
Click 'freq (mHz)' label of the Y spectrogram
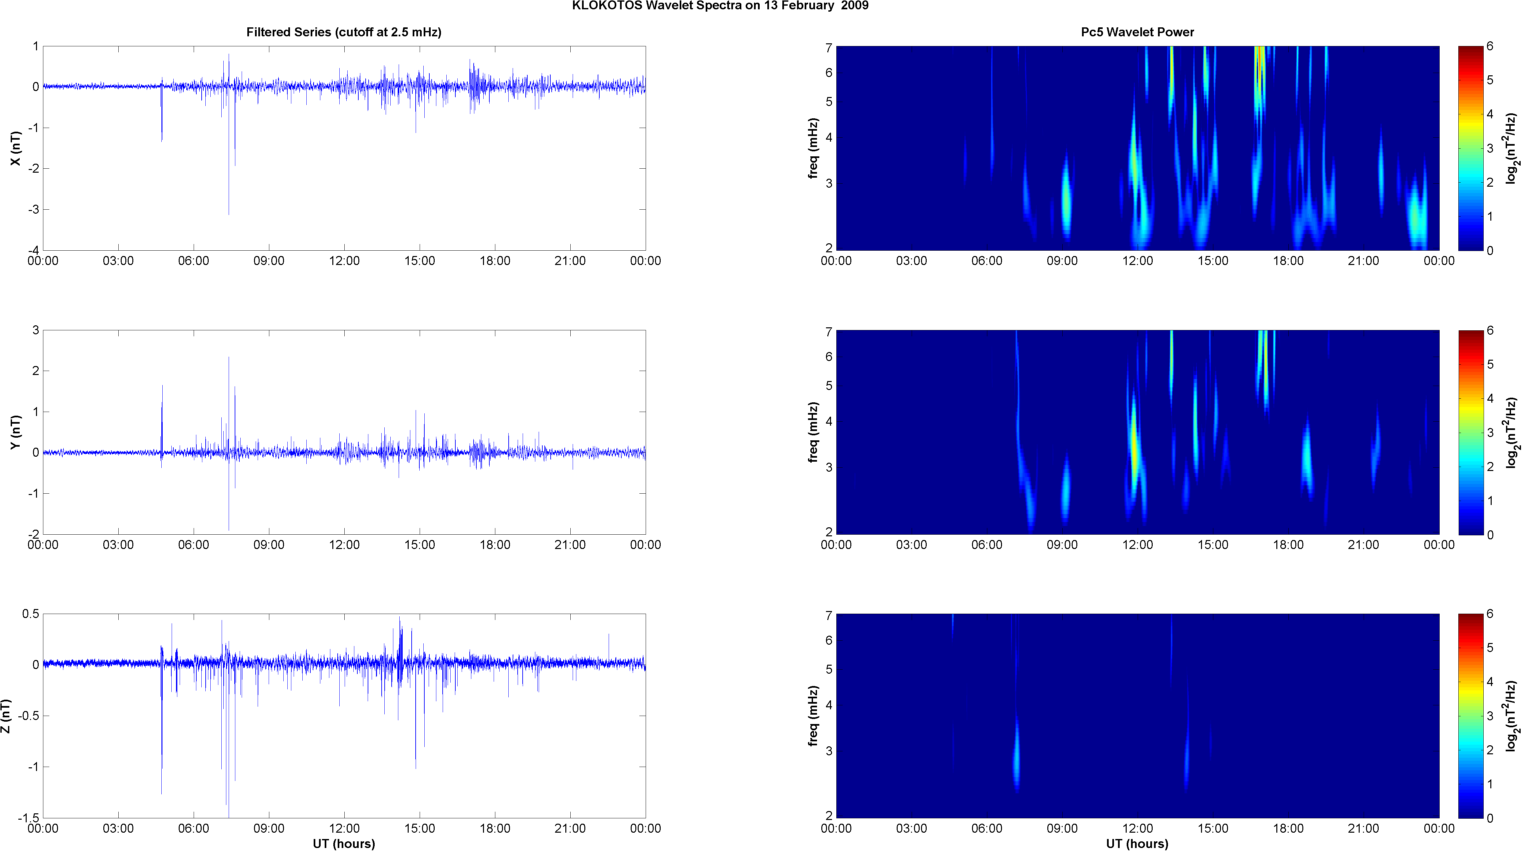point(814,432)
